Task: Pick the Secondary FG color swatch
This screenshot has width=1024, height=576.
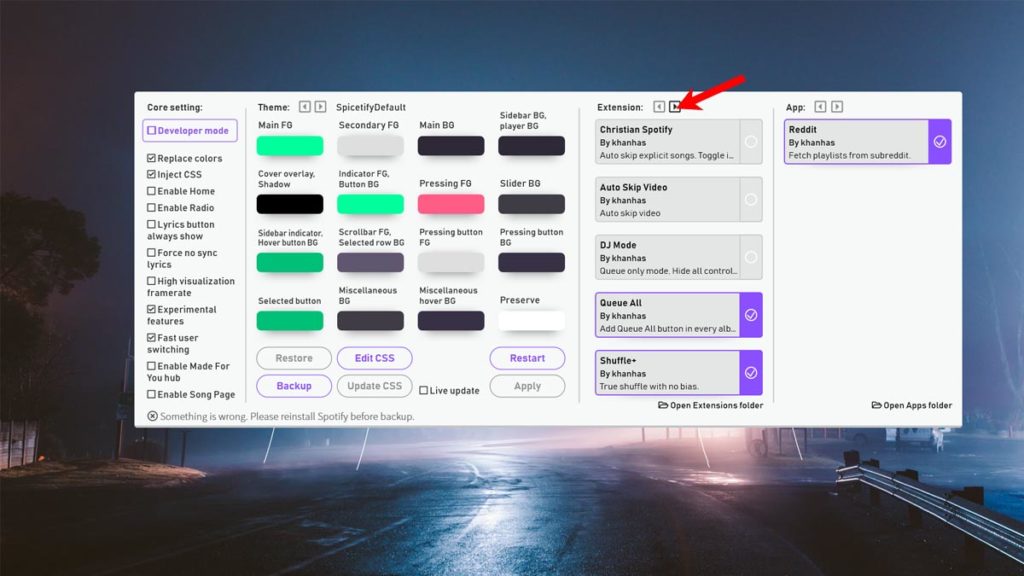Action: tap(370, 146)
